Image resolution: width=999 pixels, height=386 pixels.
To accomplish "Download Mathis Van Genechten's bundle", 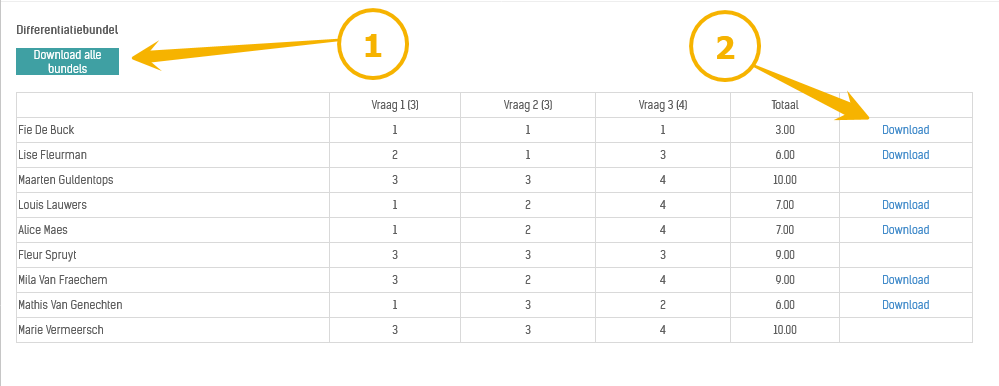I will point(905,304).
